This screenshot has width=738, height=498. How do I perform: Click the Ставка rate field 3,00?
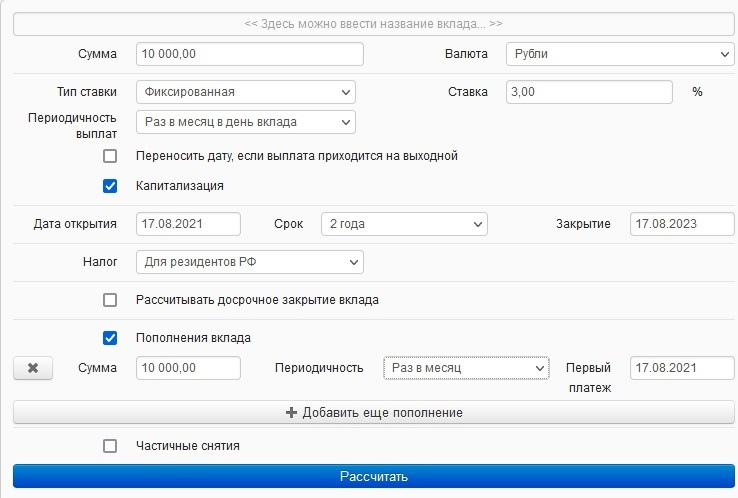tap(589, 92)
